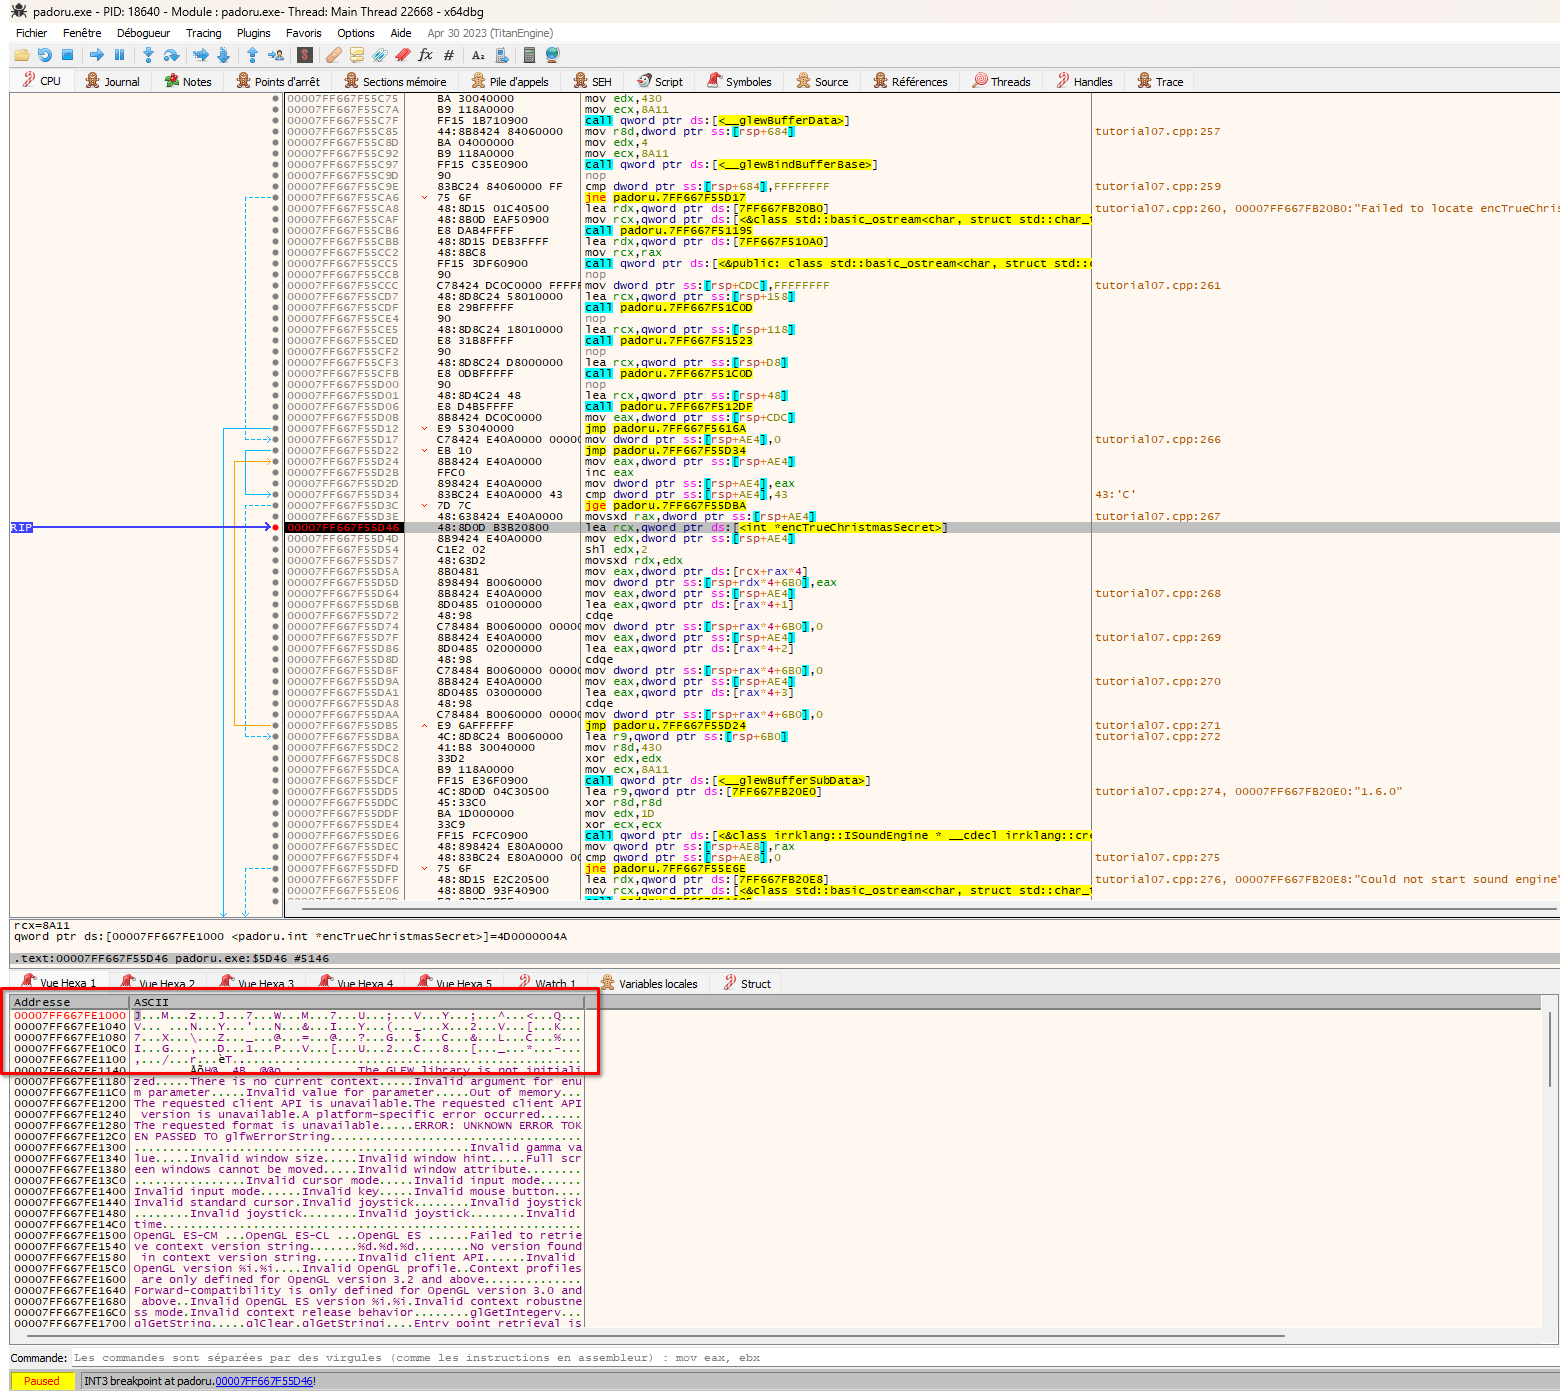
Task: Open the Plugins menu
Action: click(253, 33)
